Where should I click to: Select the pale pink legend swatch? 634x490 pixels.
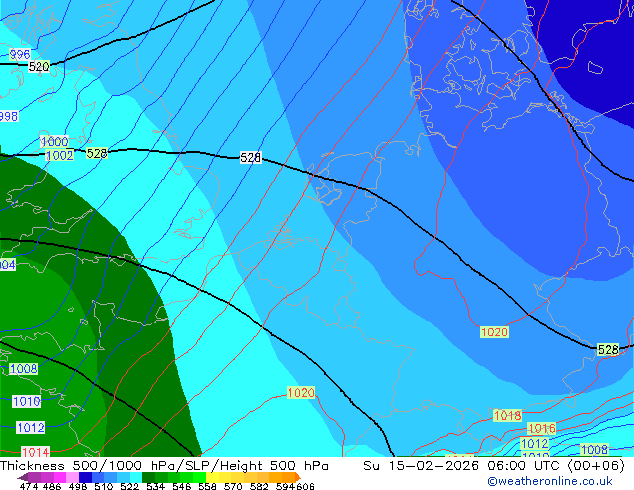[x=73, y=477]
